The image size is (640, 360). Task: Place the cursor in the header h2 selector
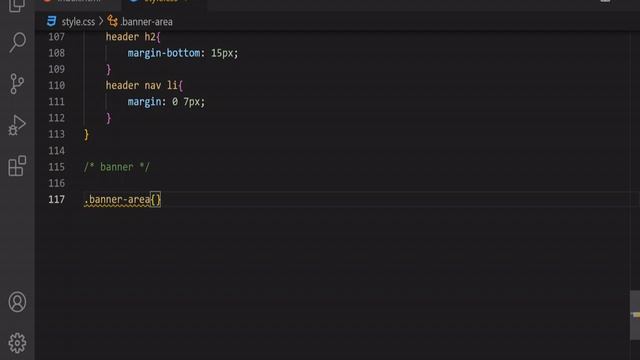click(x=131, y=37)
